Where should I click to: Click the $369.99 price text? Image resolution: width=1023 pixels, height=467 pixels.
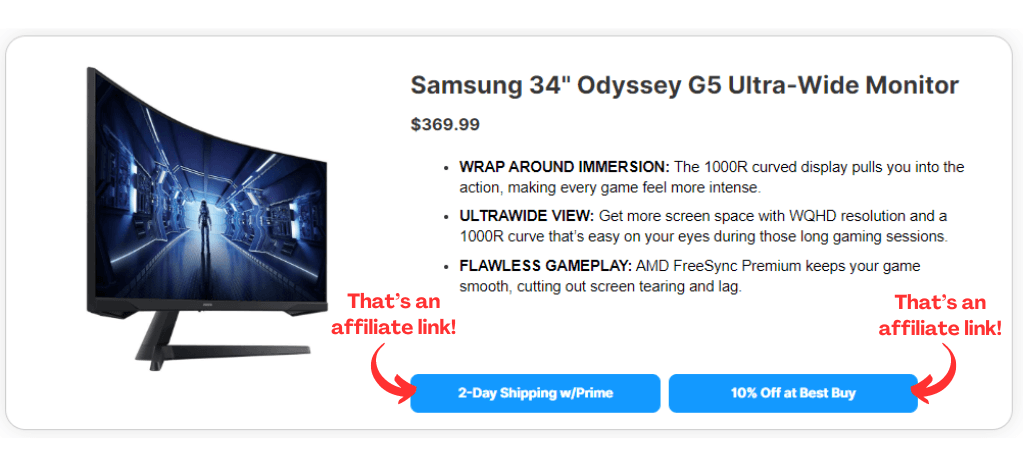(x=445, y=124)
